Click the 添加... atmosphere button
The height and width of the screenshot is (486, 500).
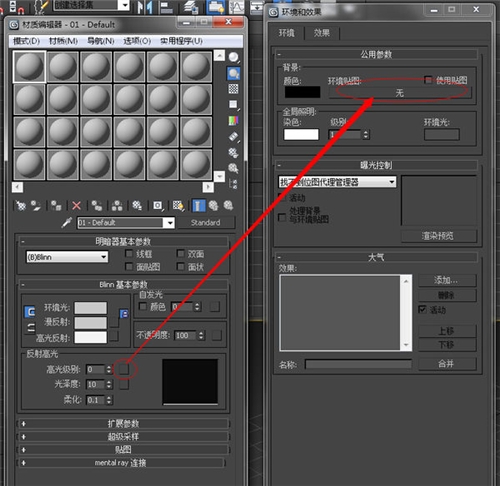(447, 280)
